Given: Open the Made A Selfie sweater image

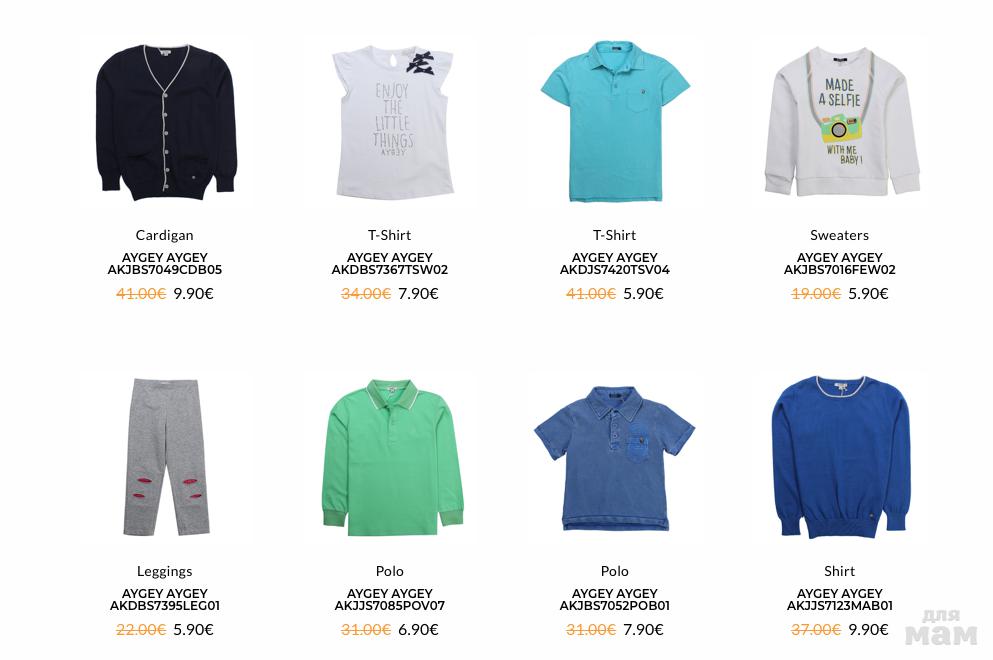Looking at the screenshot, I should point(842,121).
